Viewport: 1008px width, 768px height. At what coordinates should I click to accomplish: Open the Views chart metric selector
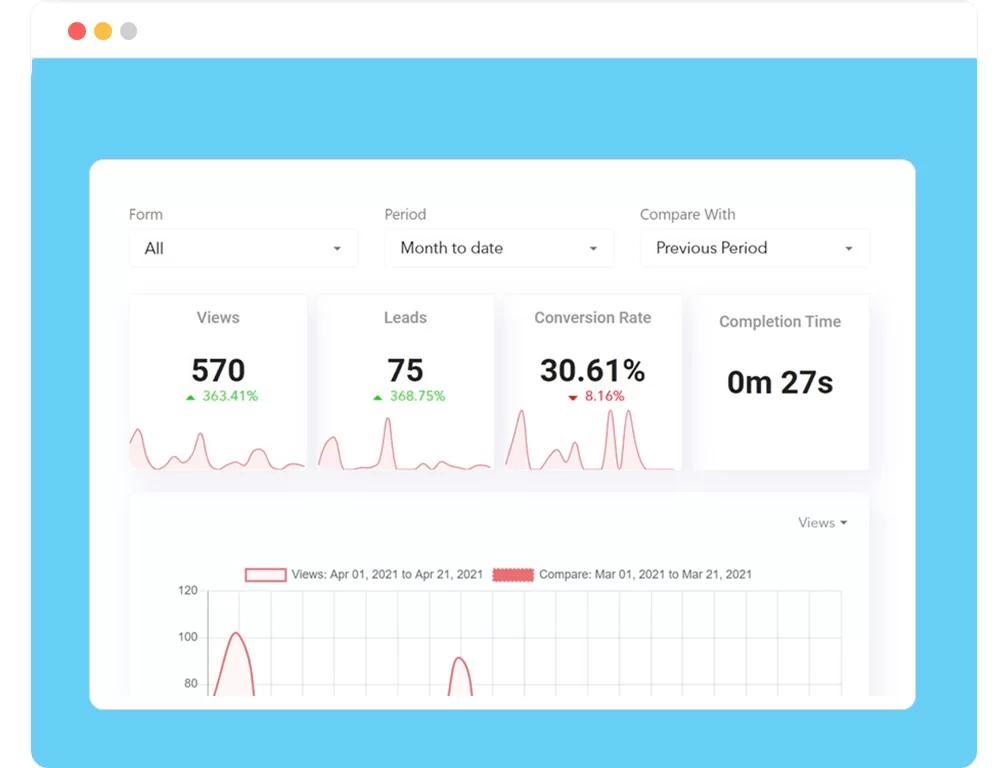click(822, 523)
